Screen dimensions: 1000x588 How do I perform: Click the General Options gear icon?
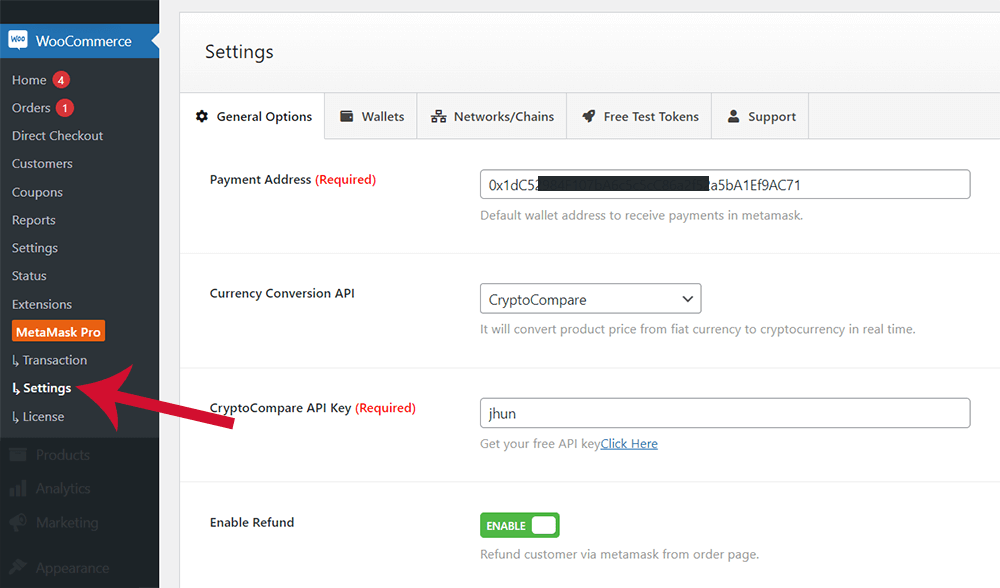coord(202,116)
